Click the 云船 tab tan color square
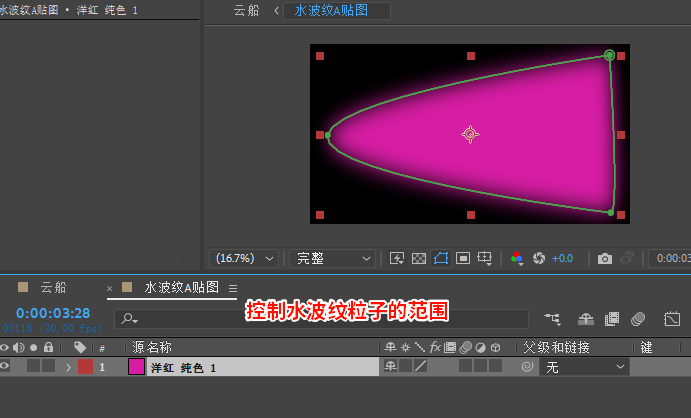This screenshot has height=418, width=691. (x=23, y=288)
